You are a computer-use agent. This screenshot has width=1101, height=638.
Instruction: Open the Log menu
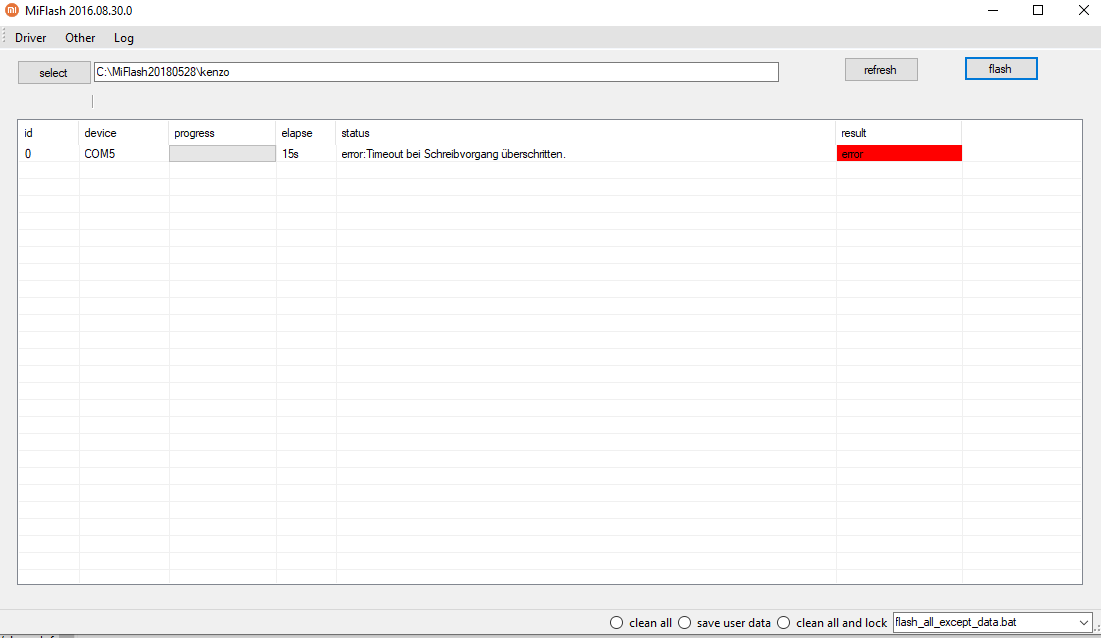click(x=124, y=38)
